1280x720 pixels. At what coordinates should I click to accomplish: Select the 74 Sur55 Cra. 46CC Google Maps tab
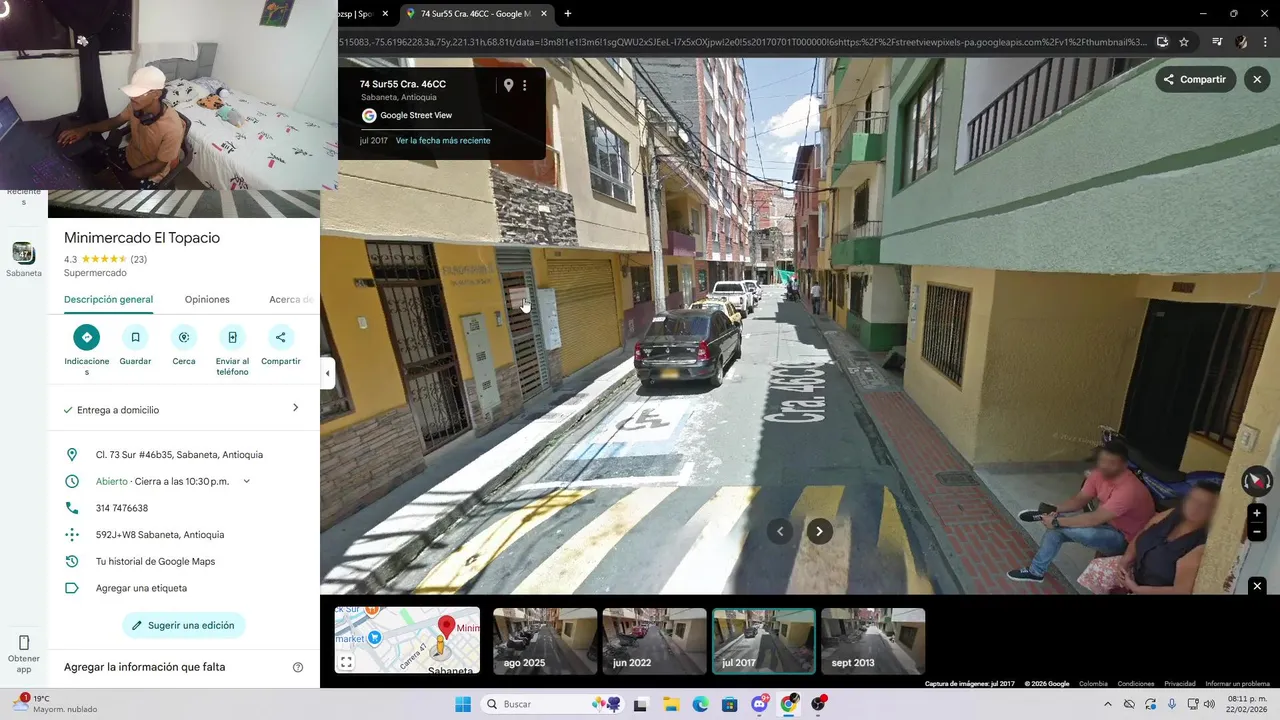475,14
